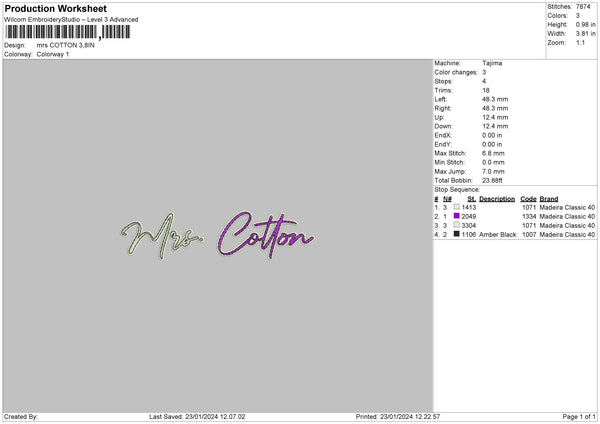Click the purple 'Cotton' embroidery preview
Viewport: 600px width, 424px height.
click(x=266, y=234)
